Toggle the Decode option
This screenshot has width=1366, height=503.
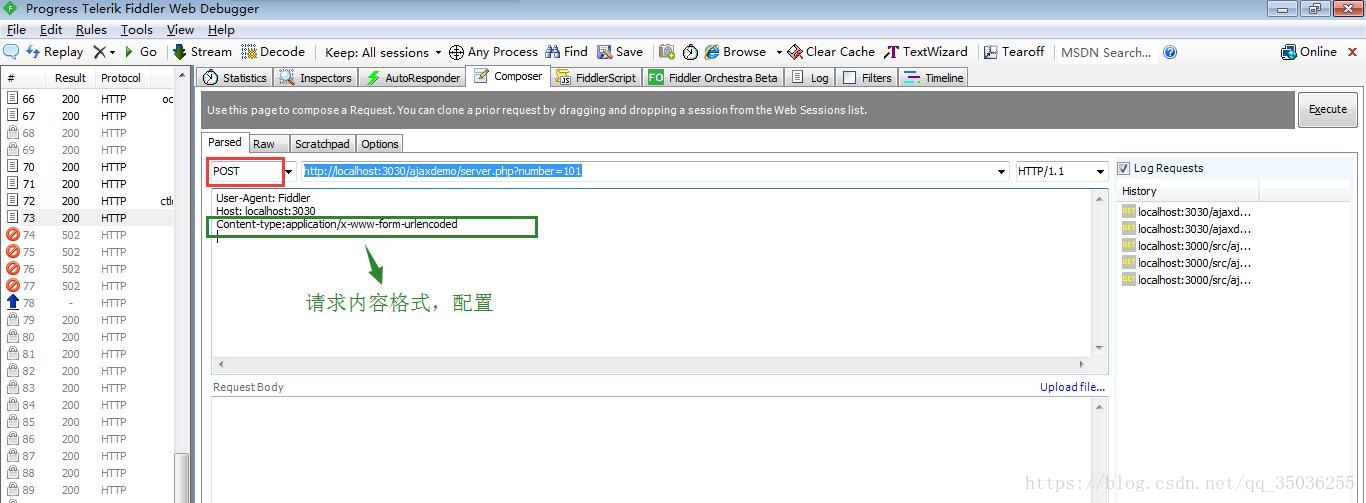(273, 52)
